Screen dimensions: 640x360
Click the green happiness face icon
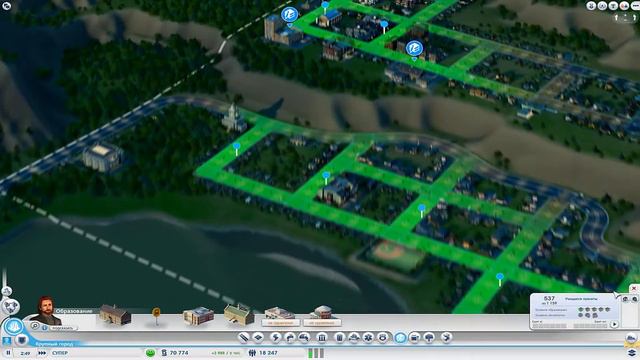tap(150, 353)
